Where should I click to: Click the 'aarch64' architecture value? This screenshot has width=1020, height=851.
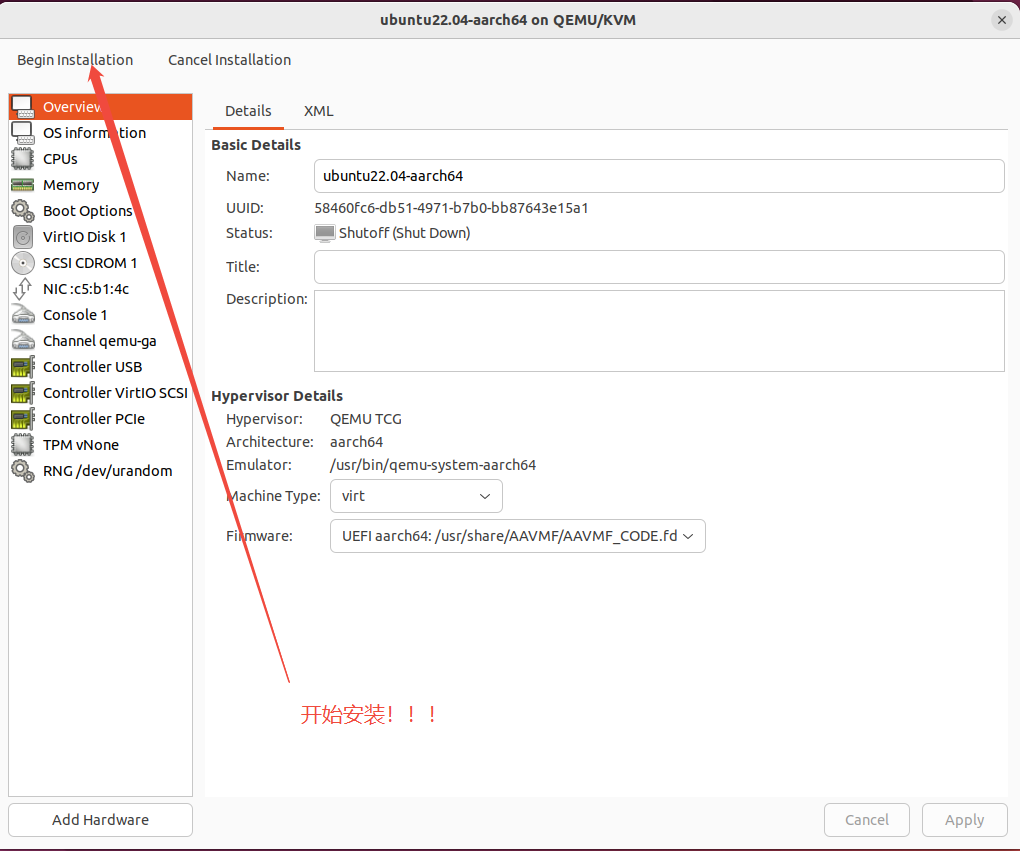(x=356, y=442)
